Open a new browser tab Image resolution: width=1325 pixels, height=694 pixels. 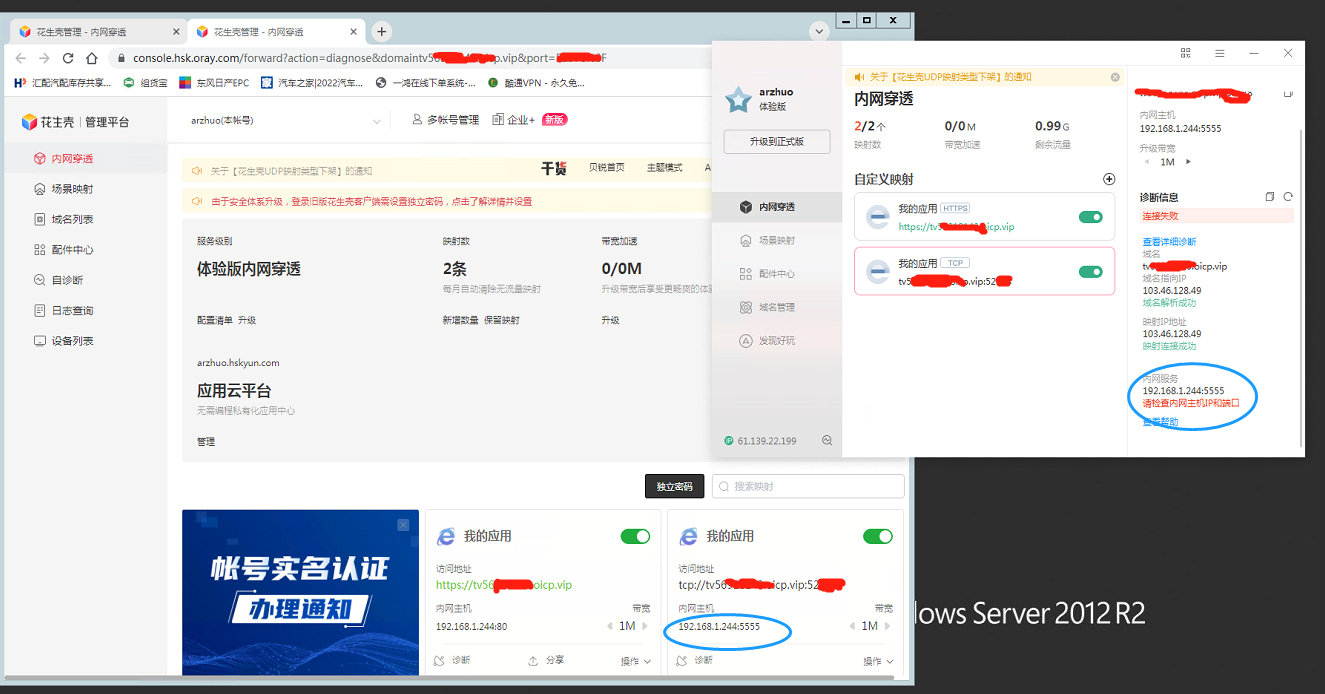(381, 32)
